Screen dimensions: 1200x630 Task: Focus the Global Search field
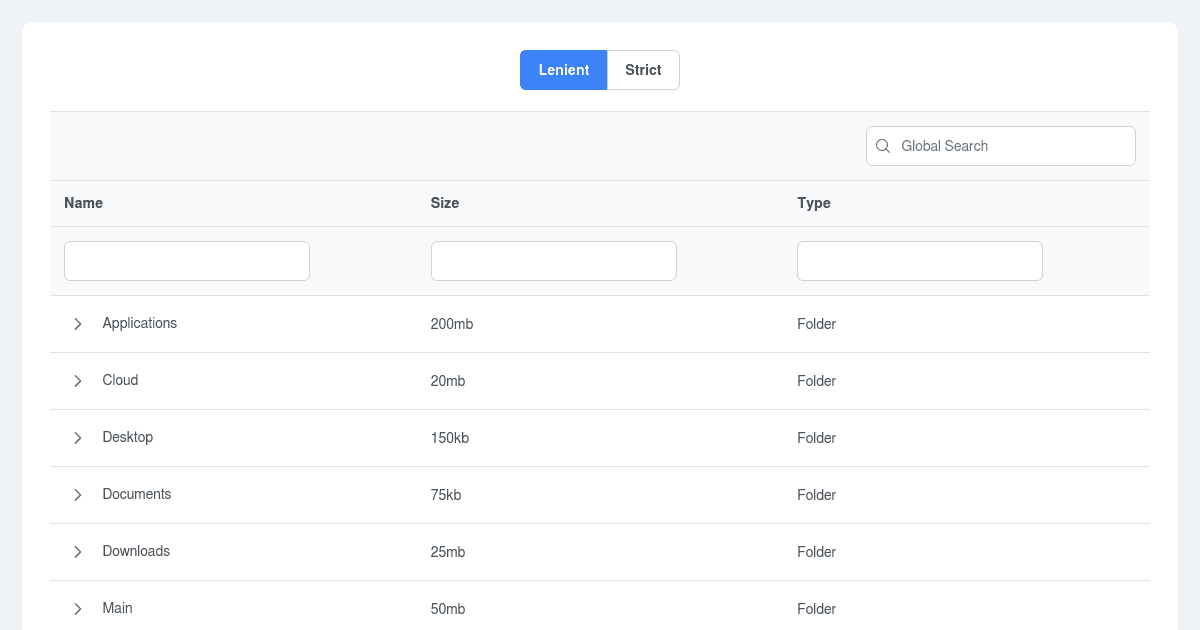(1010, 146)
